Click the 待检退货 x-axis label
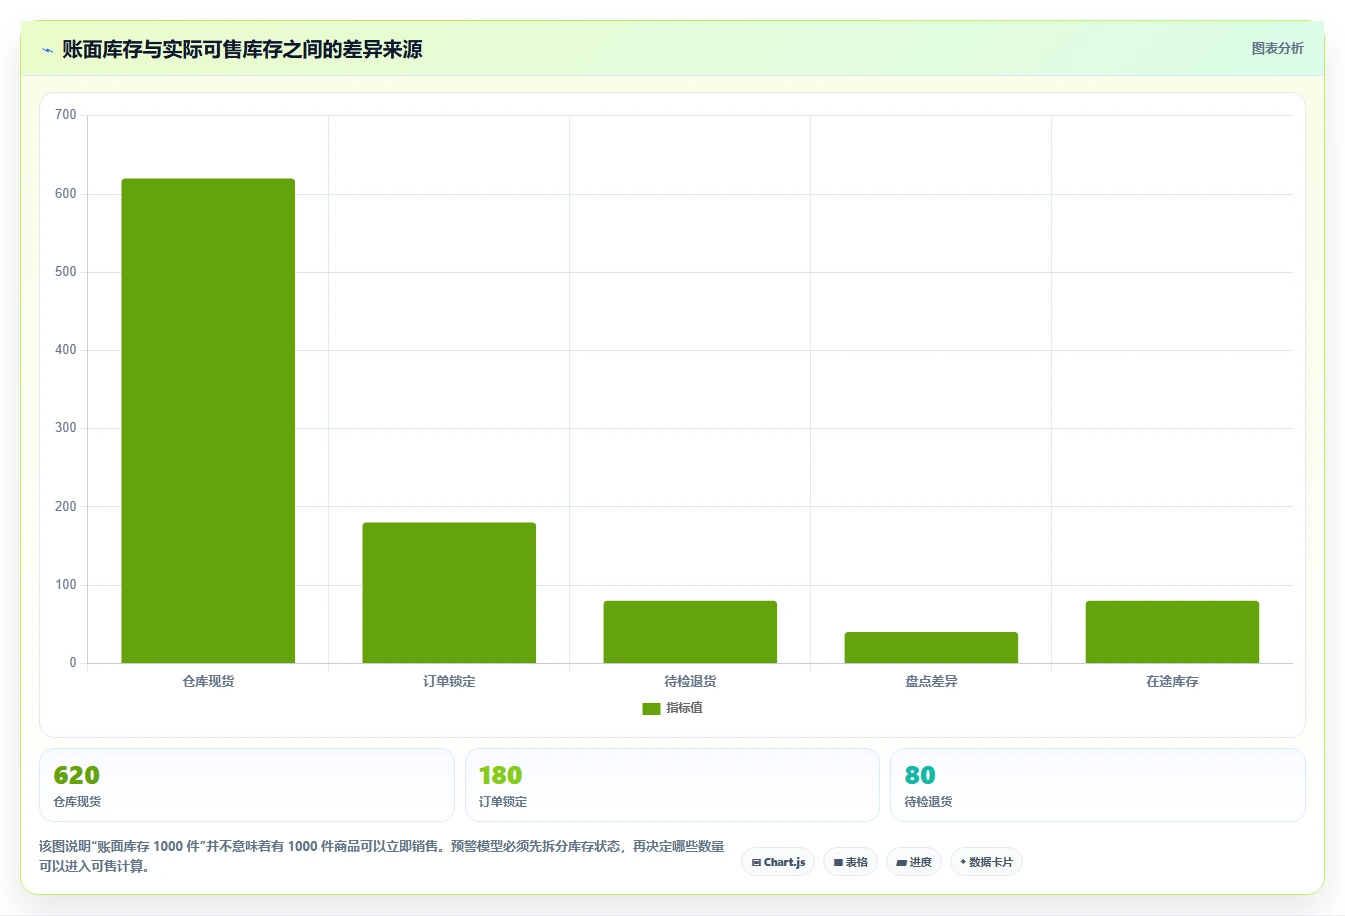Viewport: 1345px width, 916px height. [690, 681]
